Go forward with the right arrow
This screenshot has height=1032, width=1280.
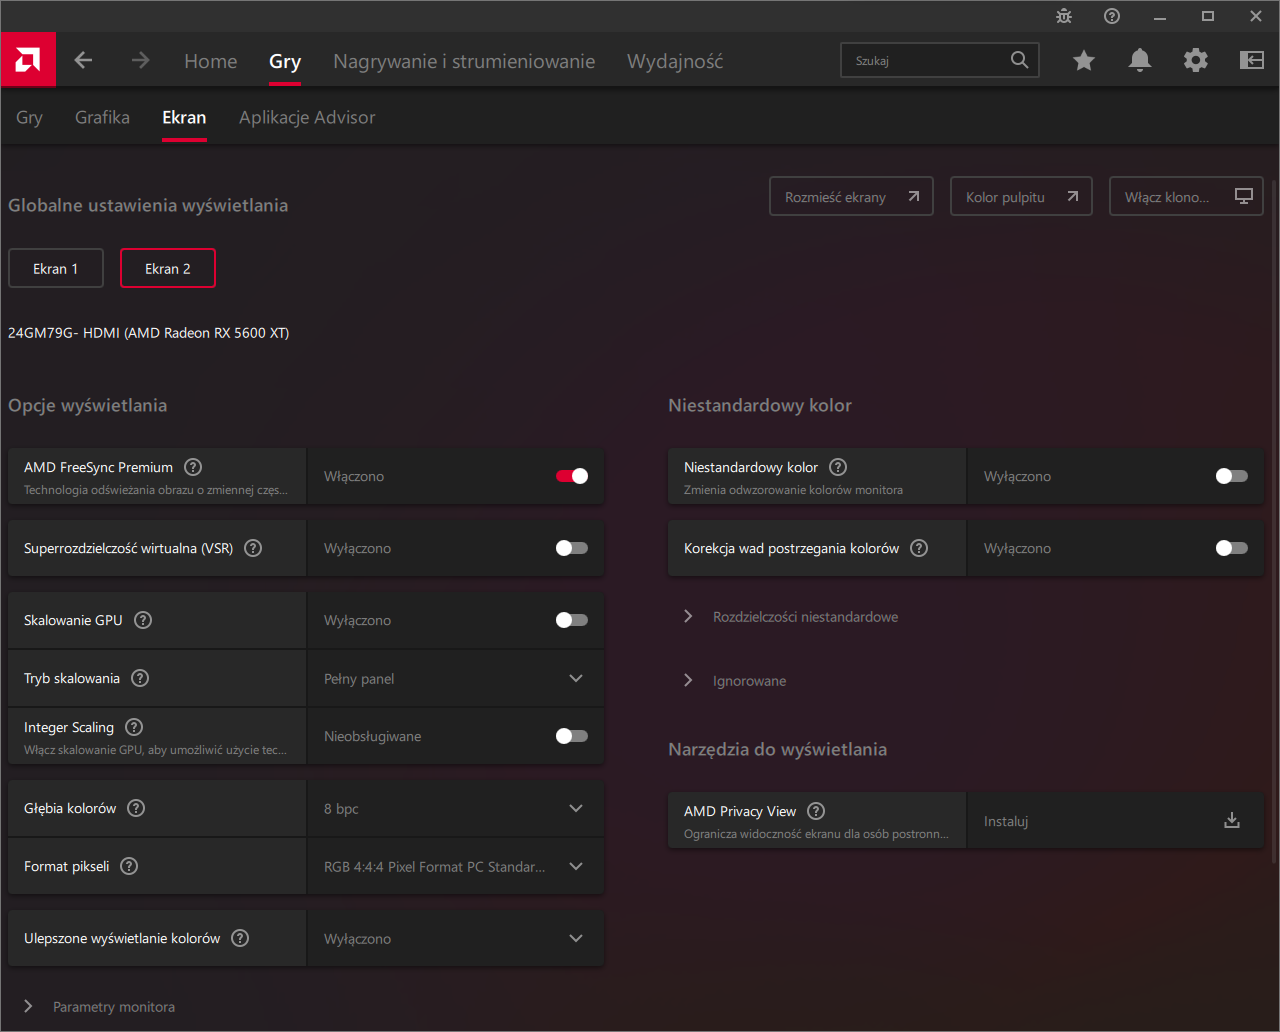click(x=140, y=60)
